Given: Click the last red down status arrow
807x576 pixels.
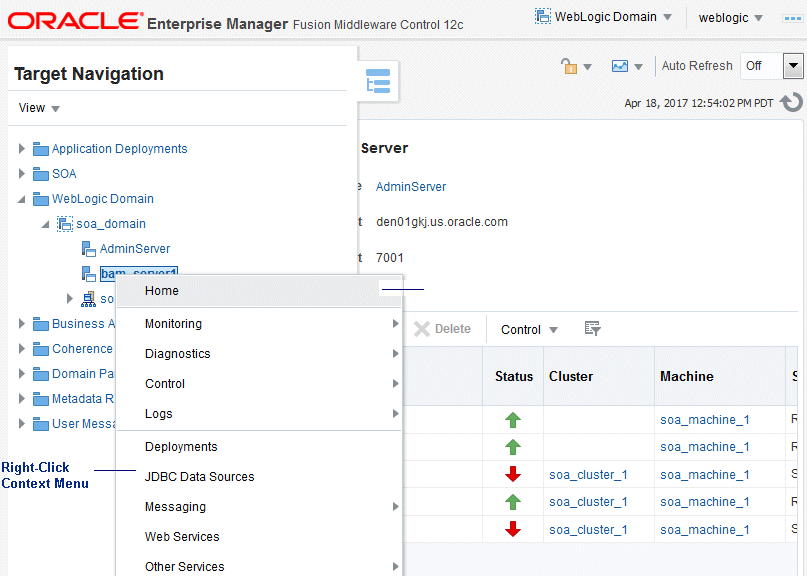Looking at the screenshot, I should (x=513, y=529).
